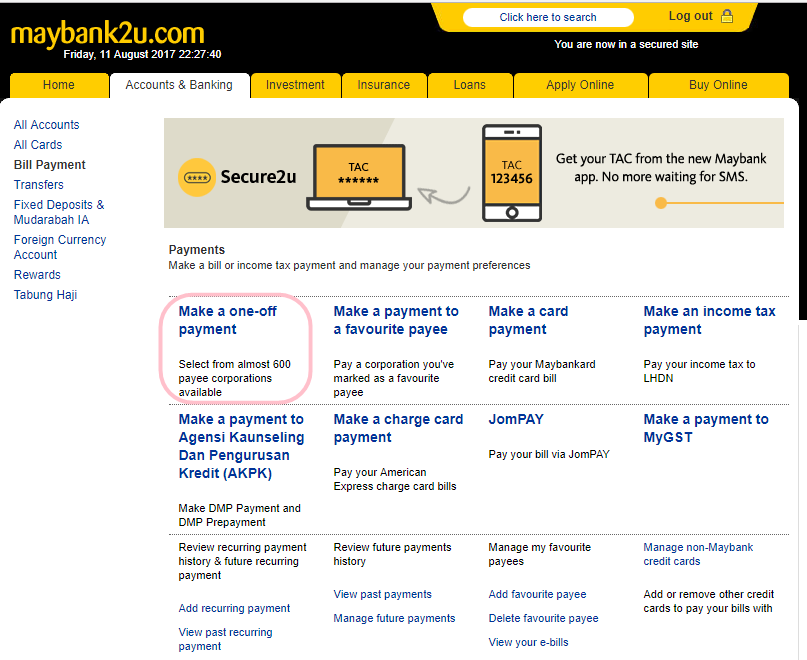807x660 pixels.
Task: Click Manage future payments
Action: pos(394,618)
